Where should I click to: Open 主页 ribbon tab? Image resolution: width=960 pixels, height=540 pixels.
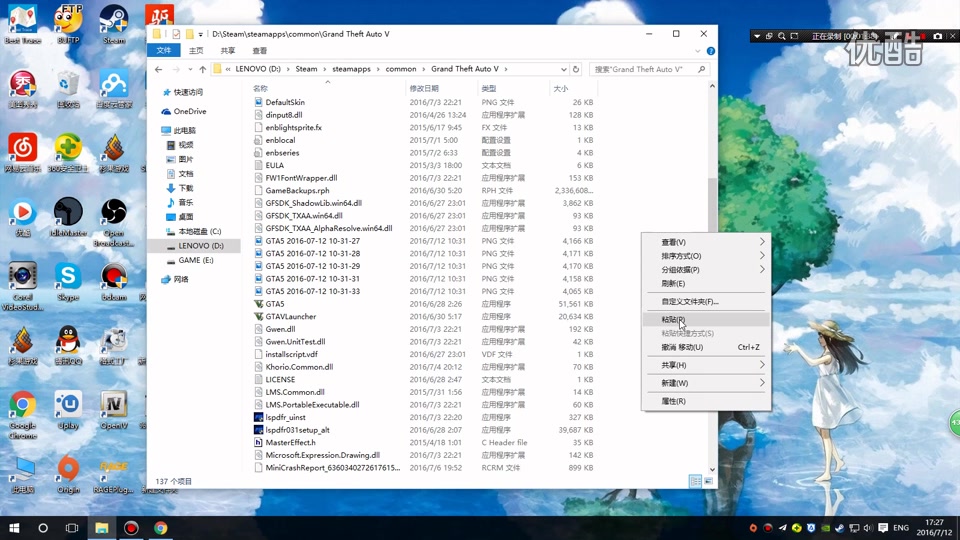196,51
